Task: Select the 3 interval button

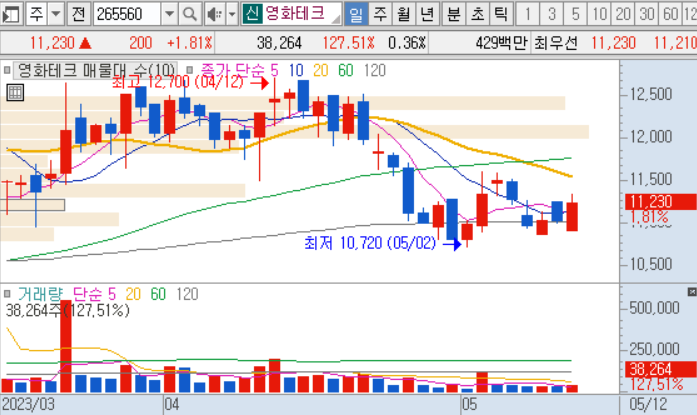Action: [552, 14]
